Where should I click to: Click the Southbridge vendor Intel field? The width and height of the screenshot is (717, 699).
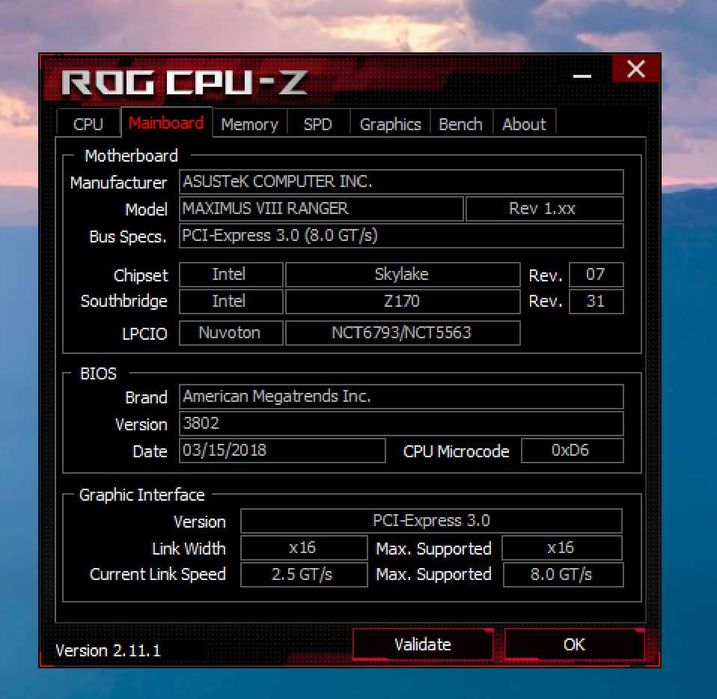click(x=231, y=301)
